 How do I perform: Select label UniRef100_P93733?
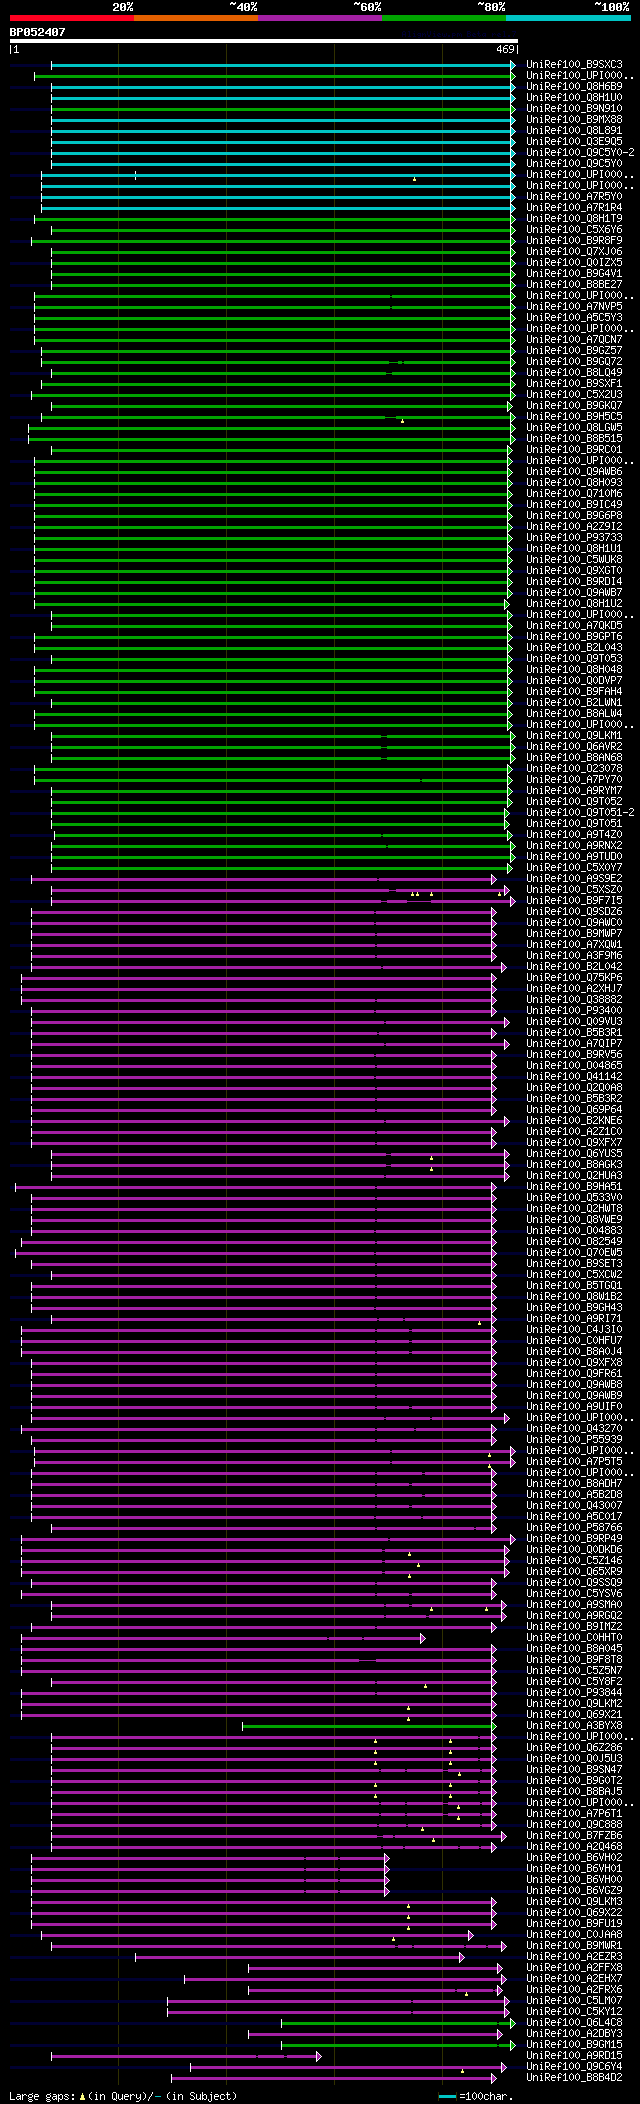574,538
